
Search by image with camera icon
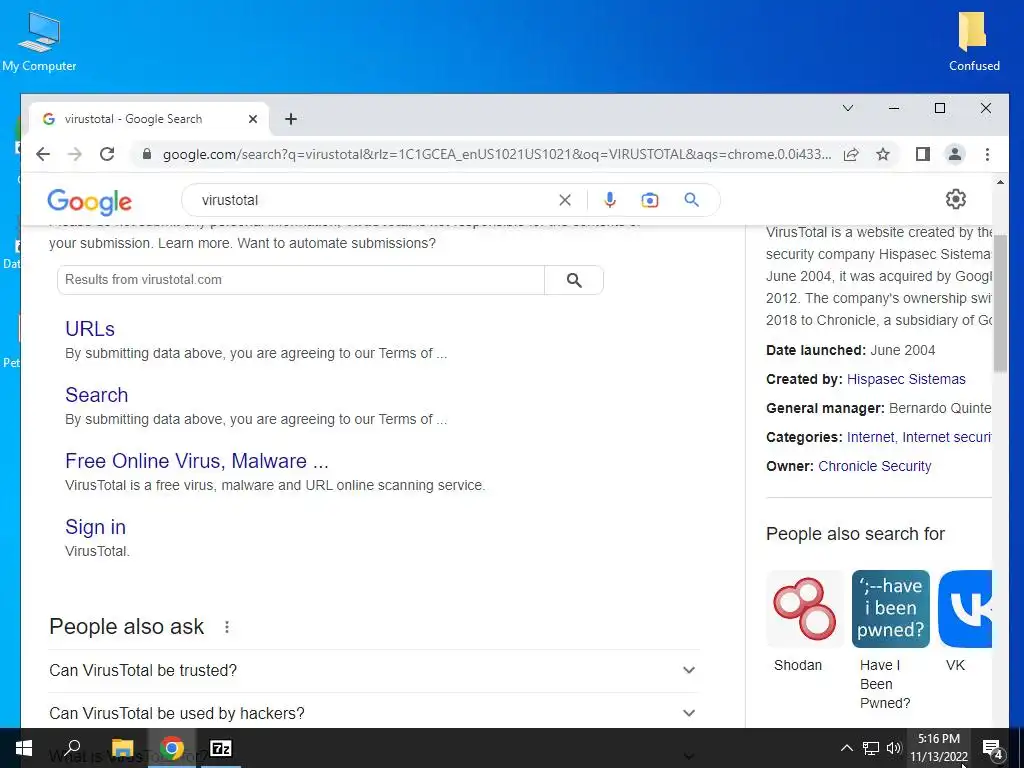point(650,200)
